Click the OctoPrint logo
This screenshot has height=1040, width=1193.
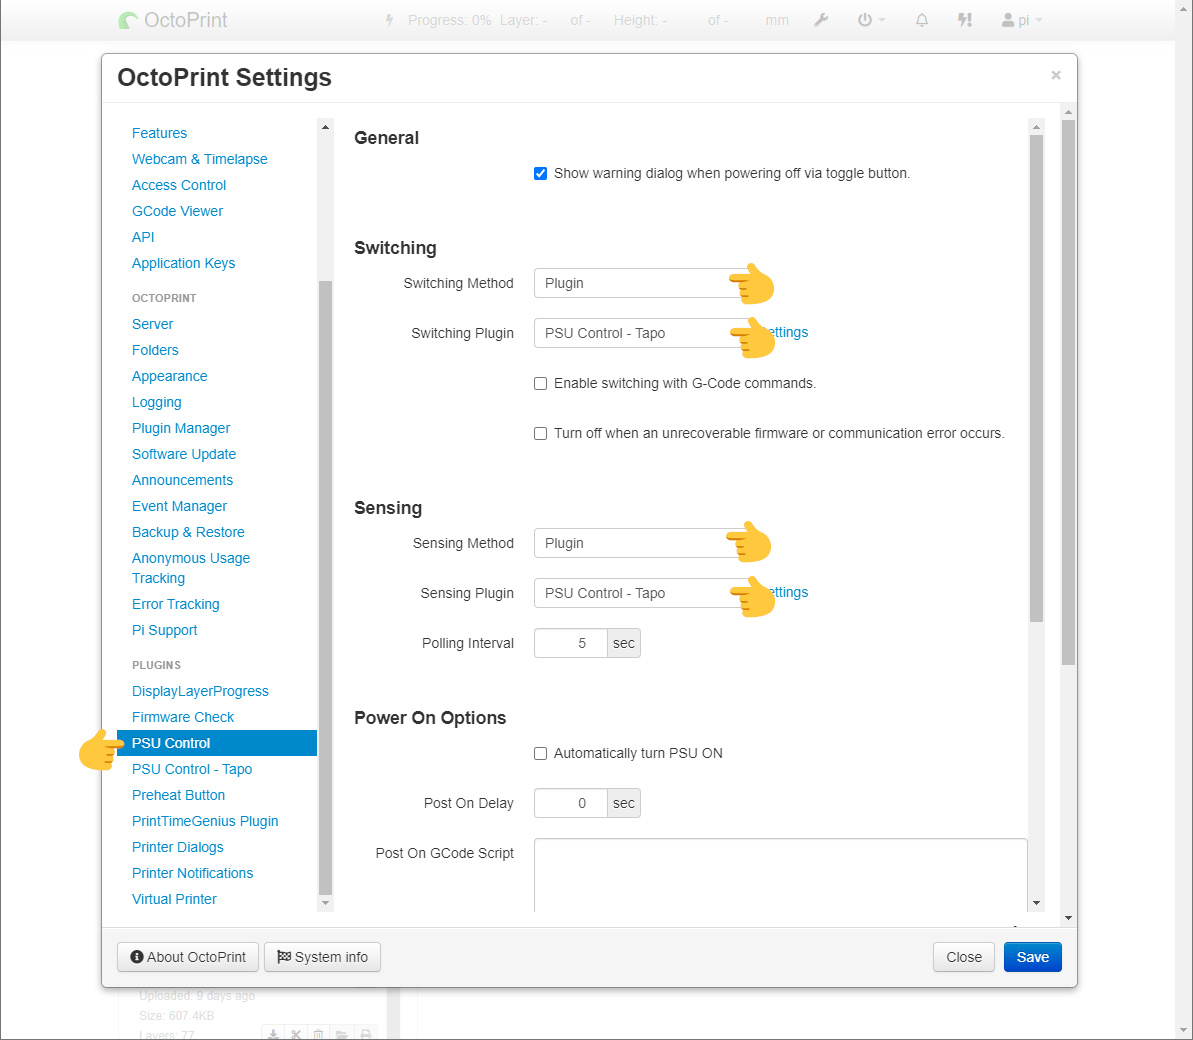click(x=173, y=20)
